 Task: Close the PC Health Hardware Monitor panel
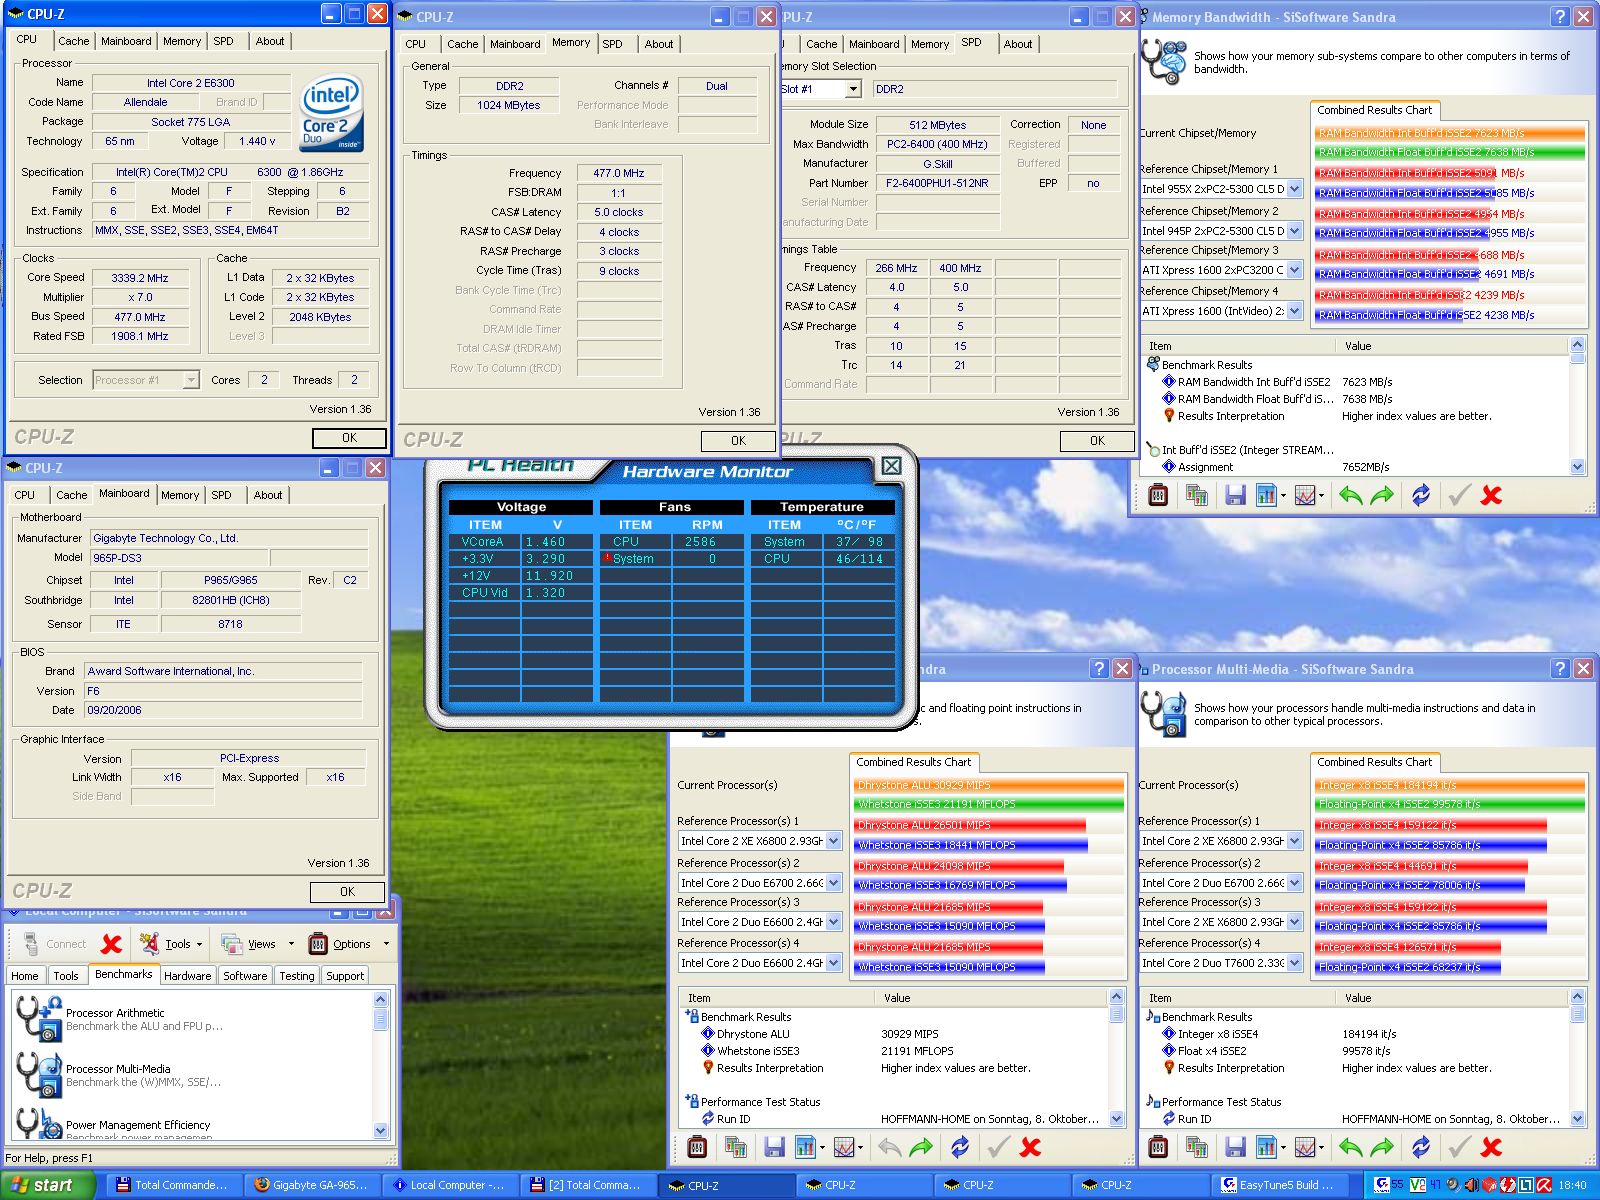[x=891, y=466]
